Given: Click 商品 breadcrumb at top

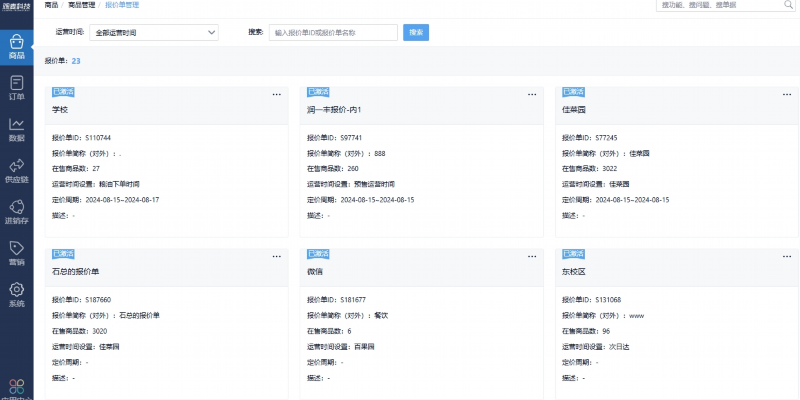Looking at the screenshot, I should point(52,5).
